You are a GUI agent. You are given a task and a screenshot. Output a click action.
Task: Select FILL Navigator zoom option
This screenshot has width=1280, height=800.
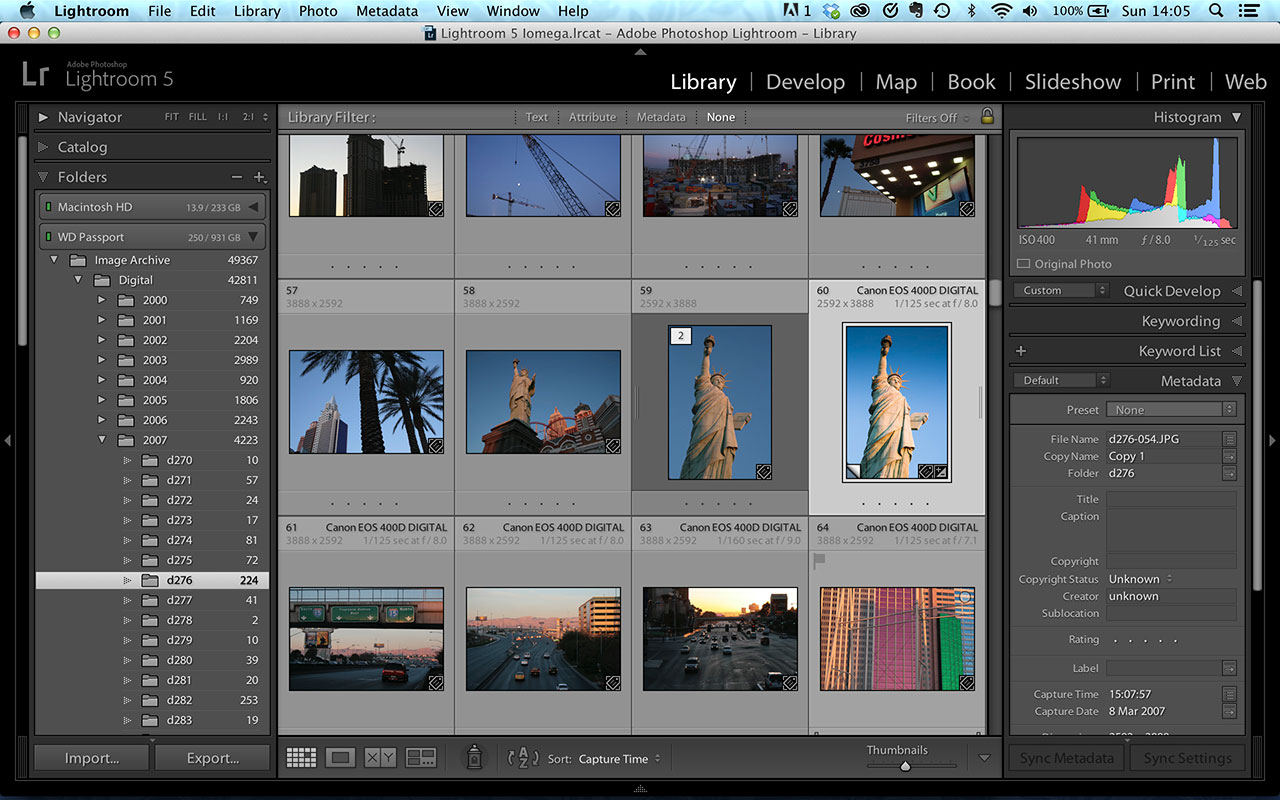tap(198, 117)
